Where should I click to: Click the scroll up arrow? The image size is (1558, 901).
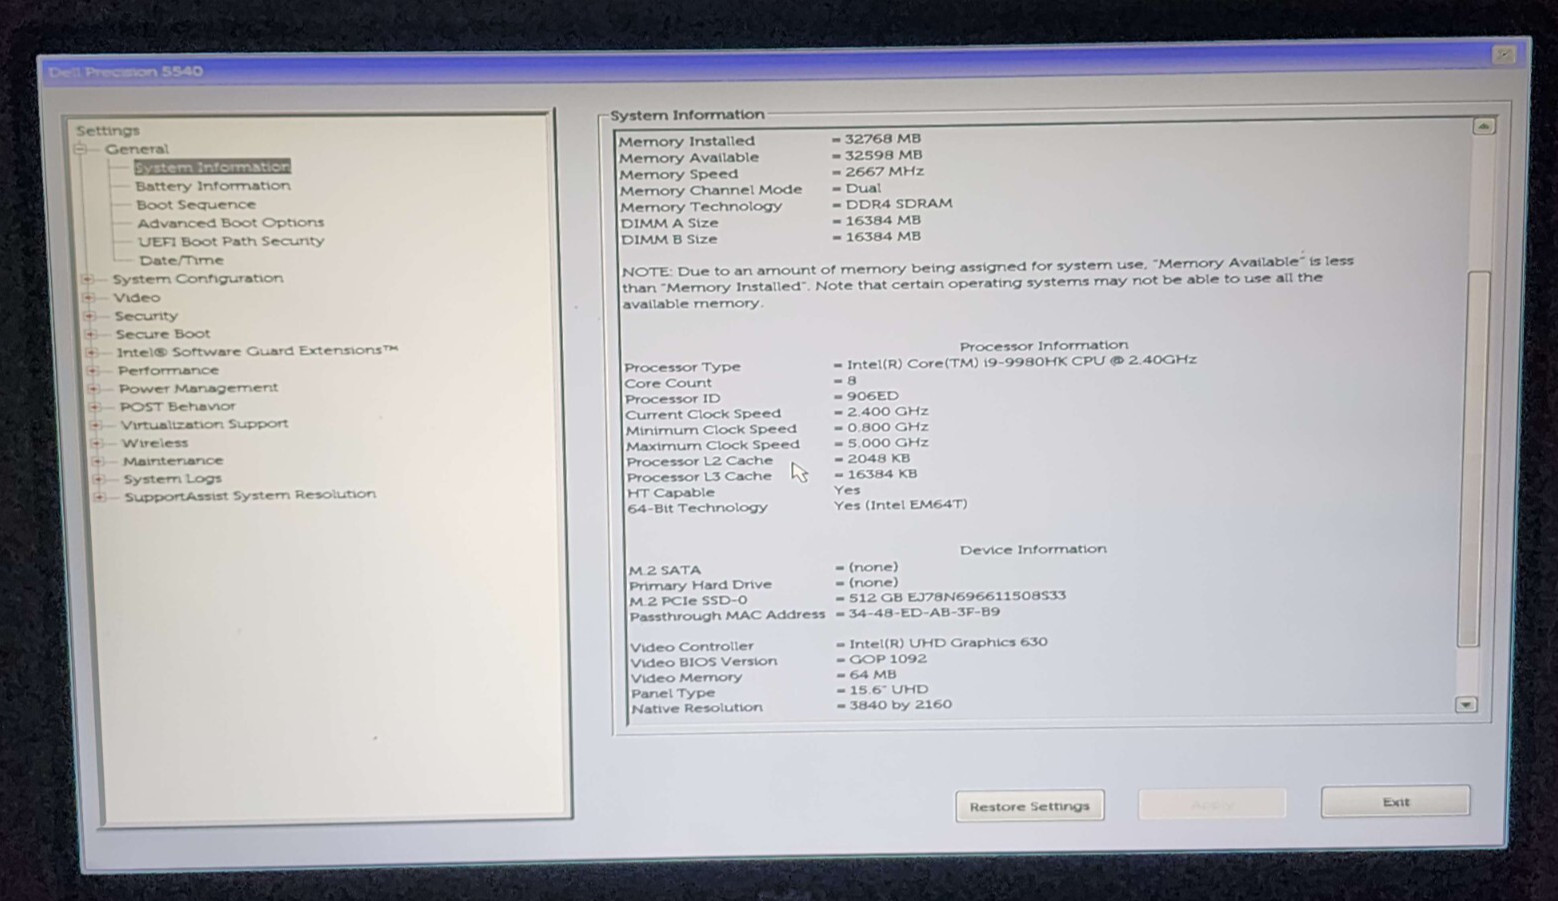click(x=1484, y=127)
